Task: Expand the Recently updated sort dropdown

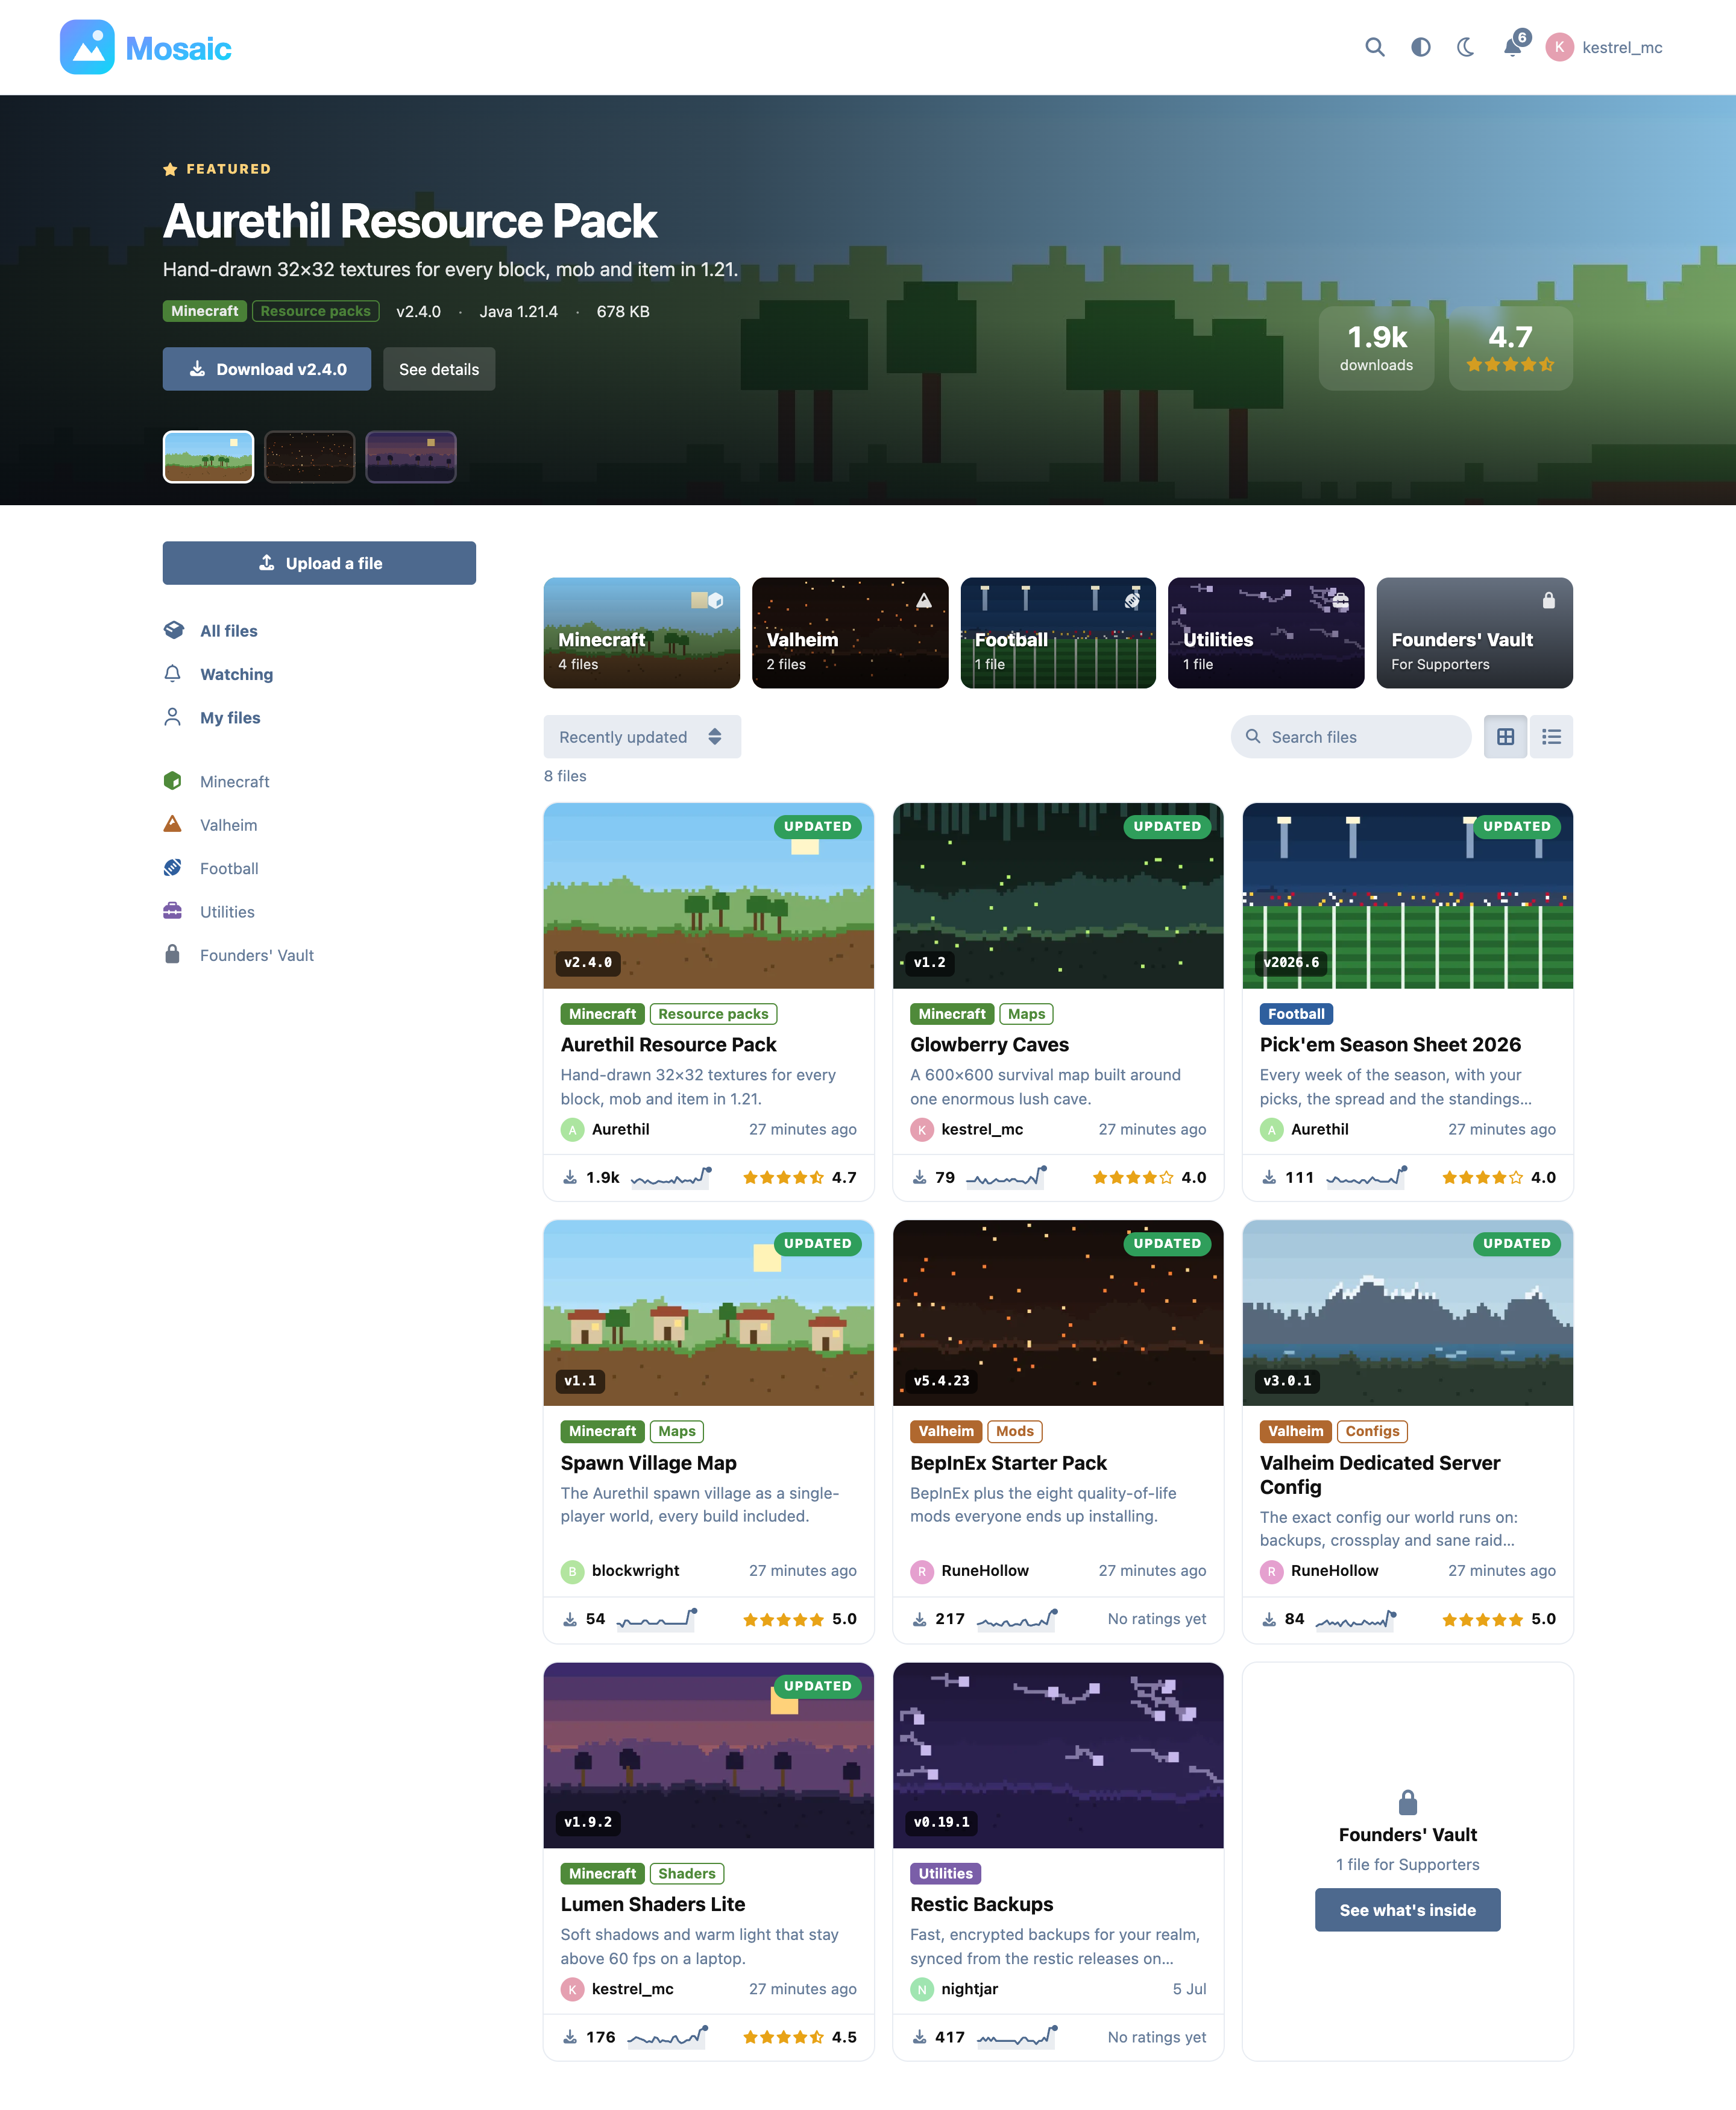Action: pyautogui.click(x=642, y=737)
